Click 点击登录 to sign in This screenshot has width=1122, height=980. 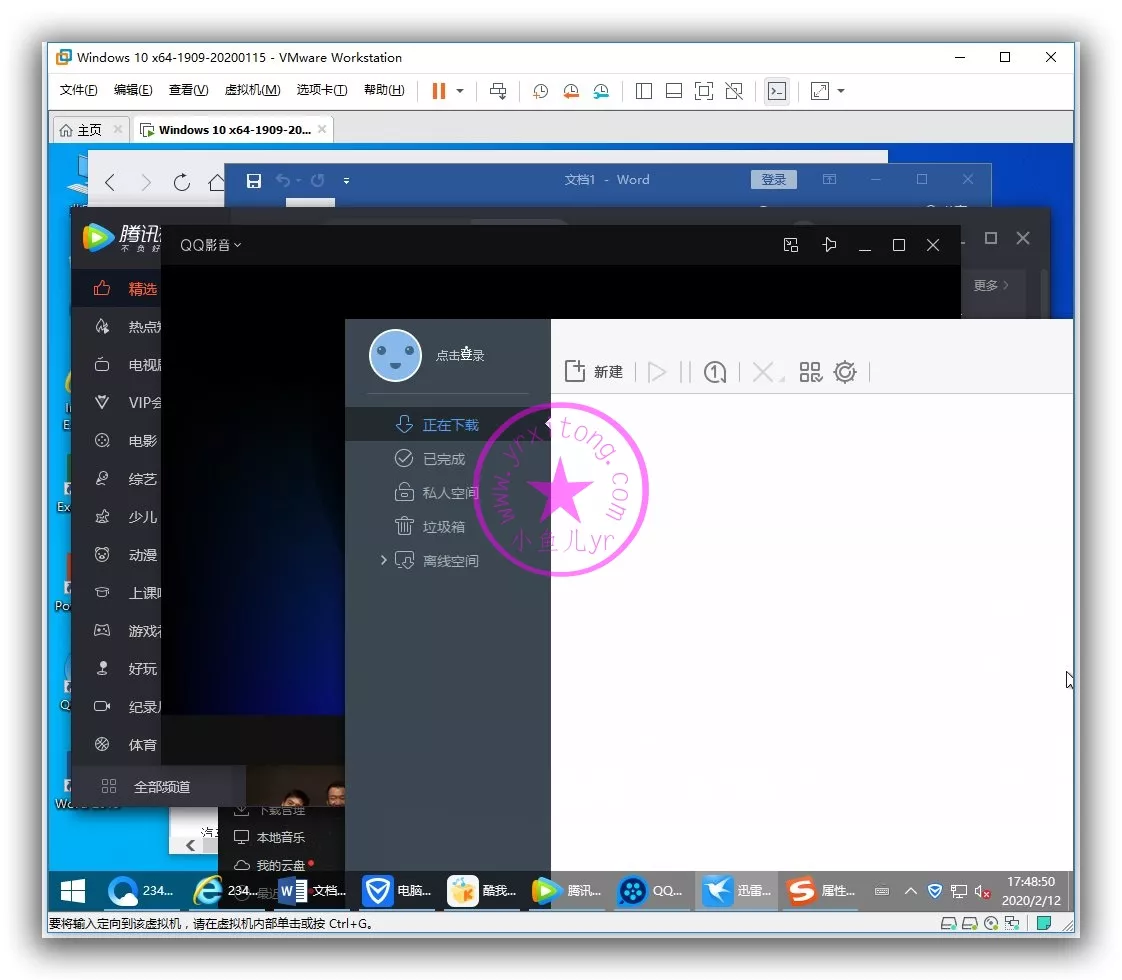pyautogui.click(x=460, y=355)
